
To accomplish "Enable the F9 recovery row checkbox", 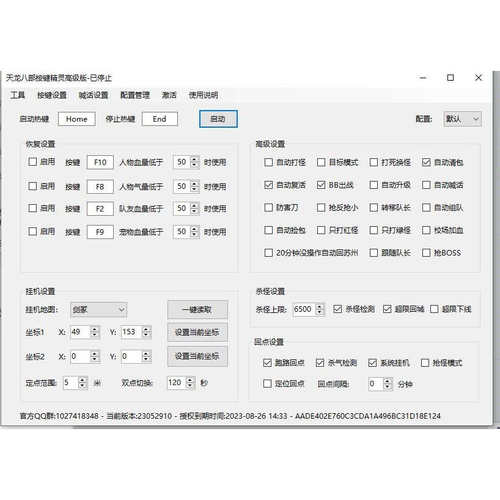I will tap(33, 231).
